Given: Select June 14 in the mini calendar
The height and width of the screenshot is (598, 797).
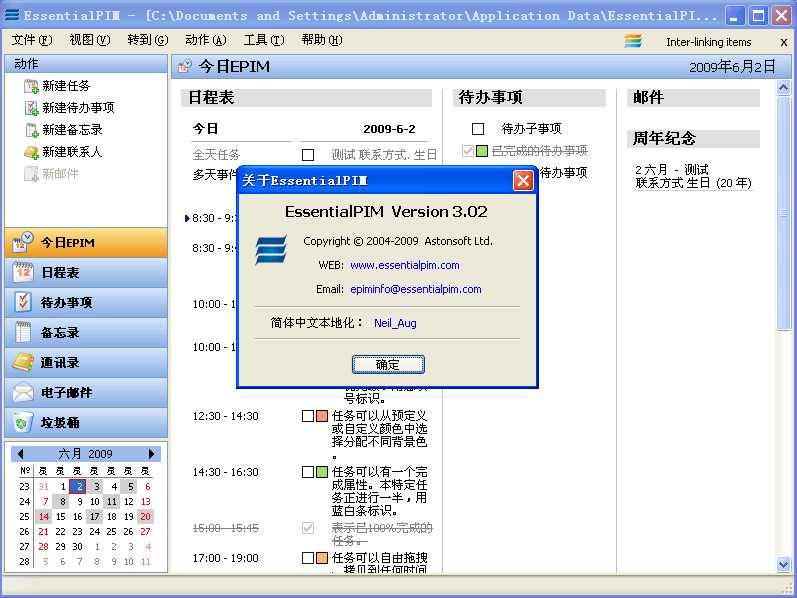Looking at the screenshot, I should 44,517.
